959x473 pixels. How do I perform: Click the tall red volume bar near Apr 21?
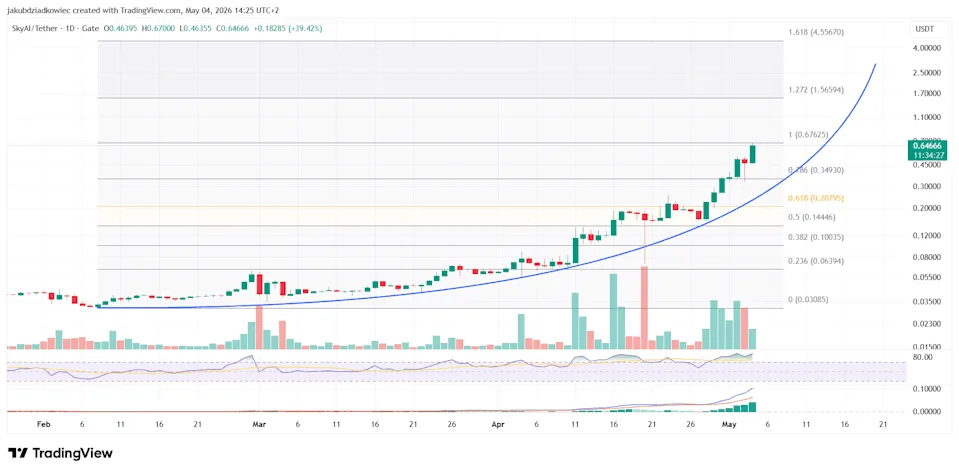[644, 307]
